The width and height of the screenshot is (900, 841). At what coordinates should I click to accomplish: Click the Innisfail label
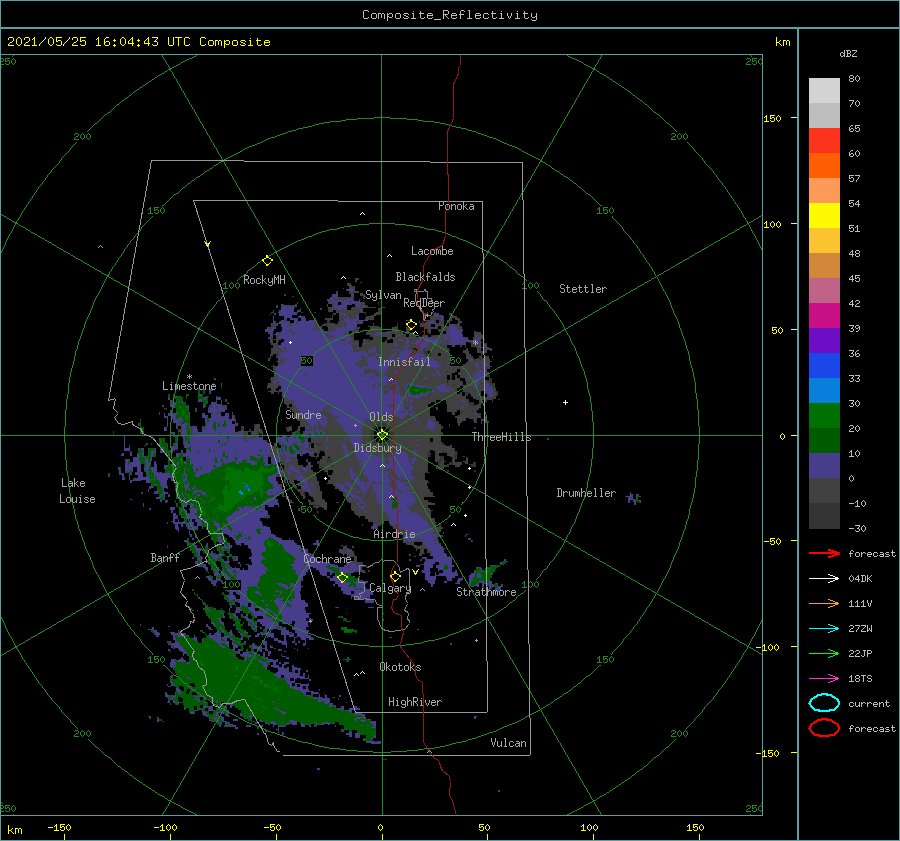click(x=404, y=362)
